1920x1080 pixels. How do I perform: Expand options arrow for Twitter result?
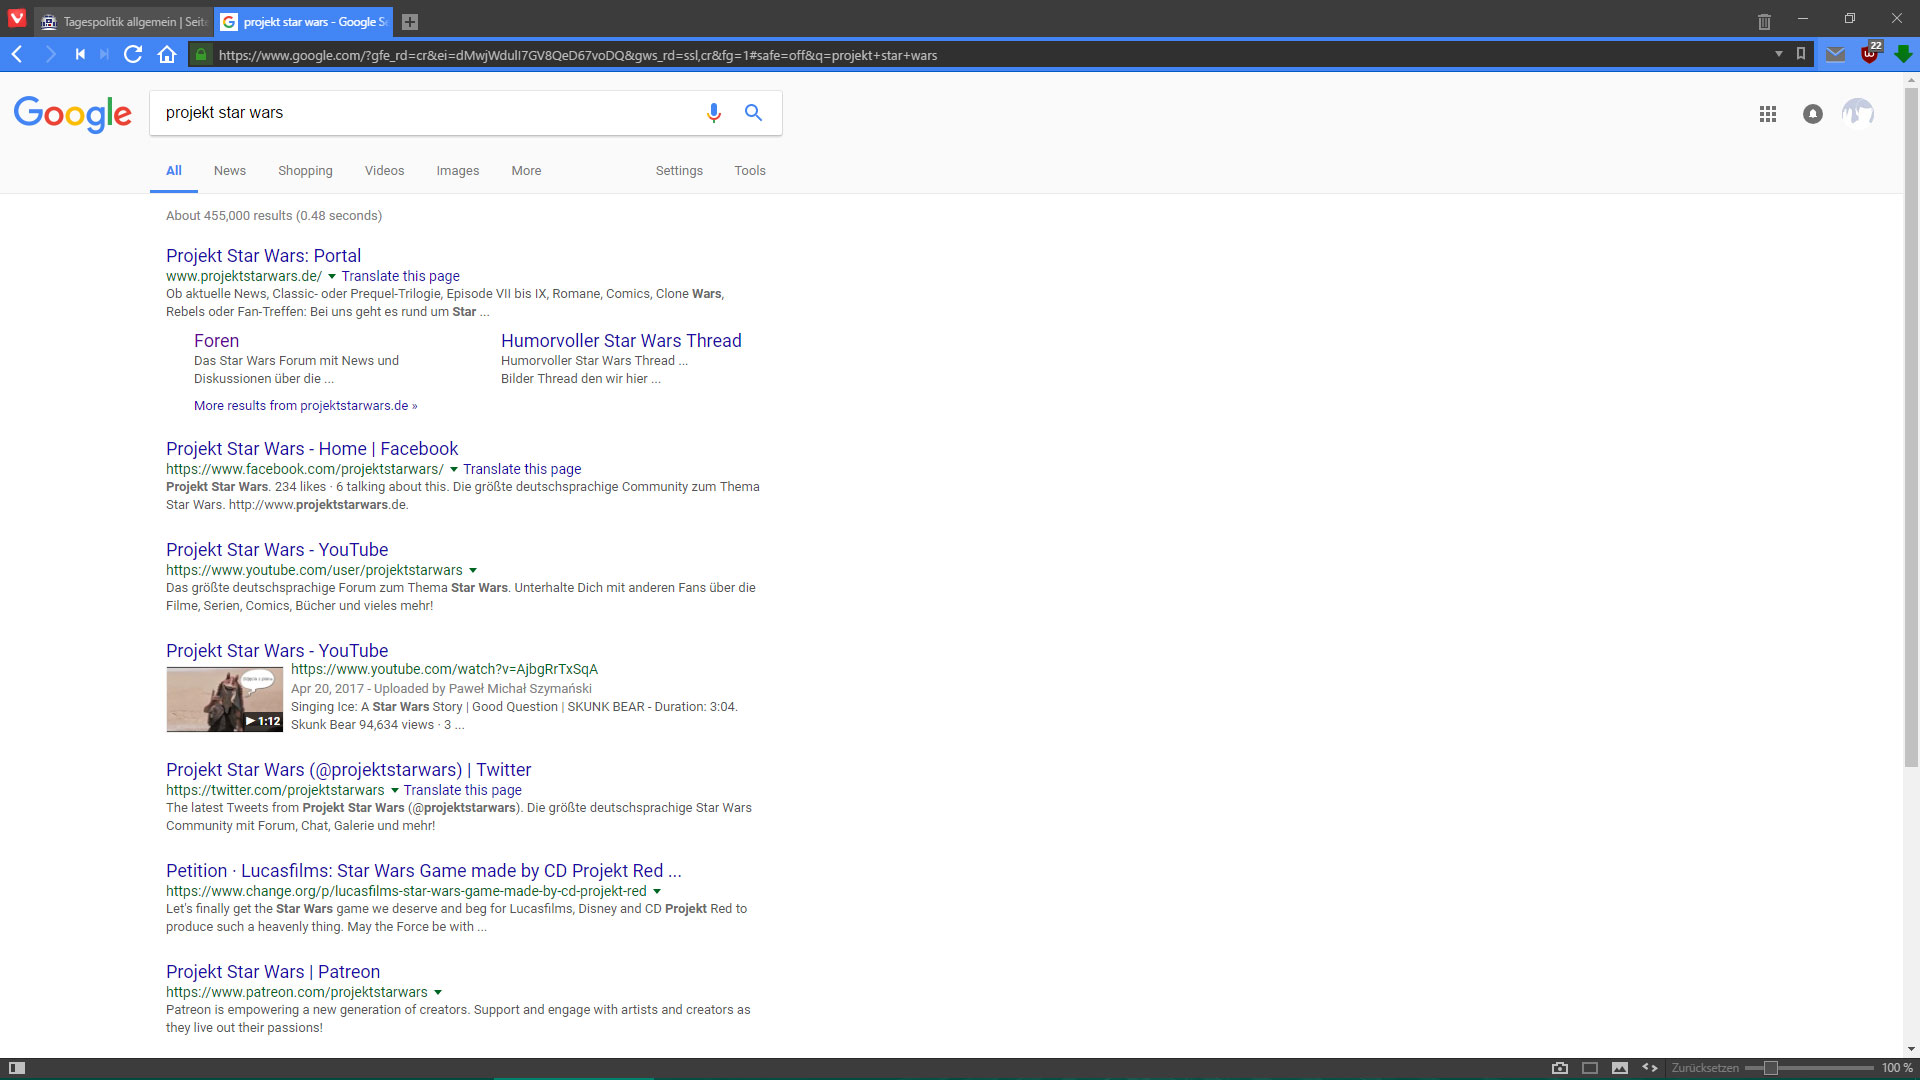click(x=394, y=791)
